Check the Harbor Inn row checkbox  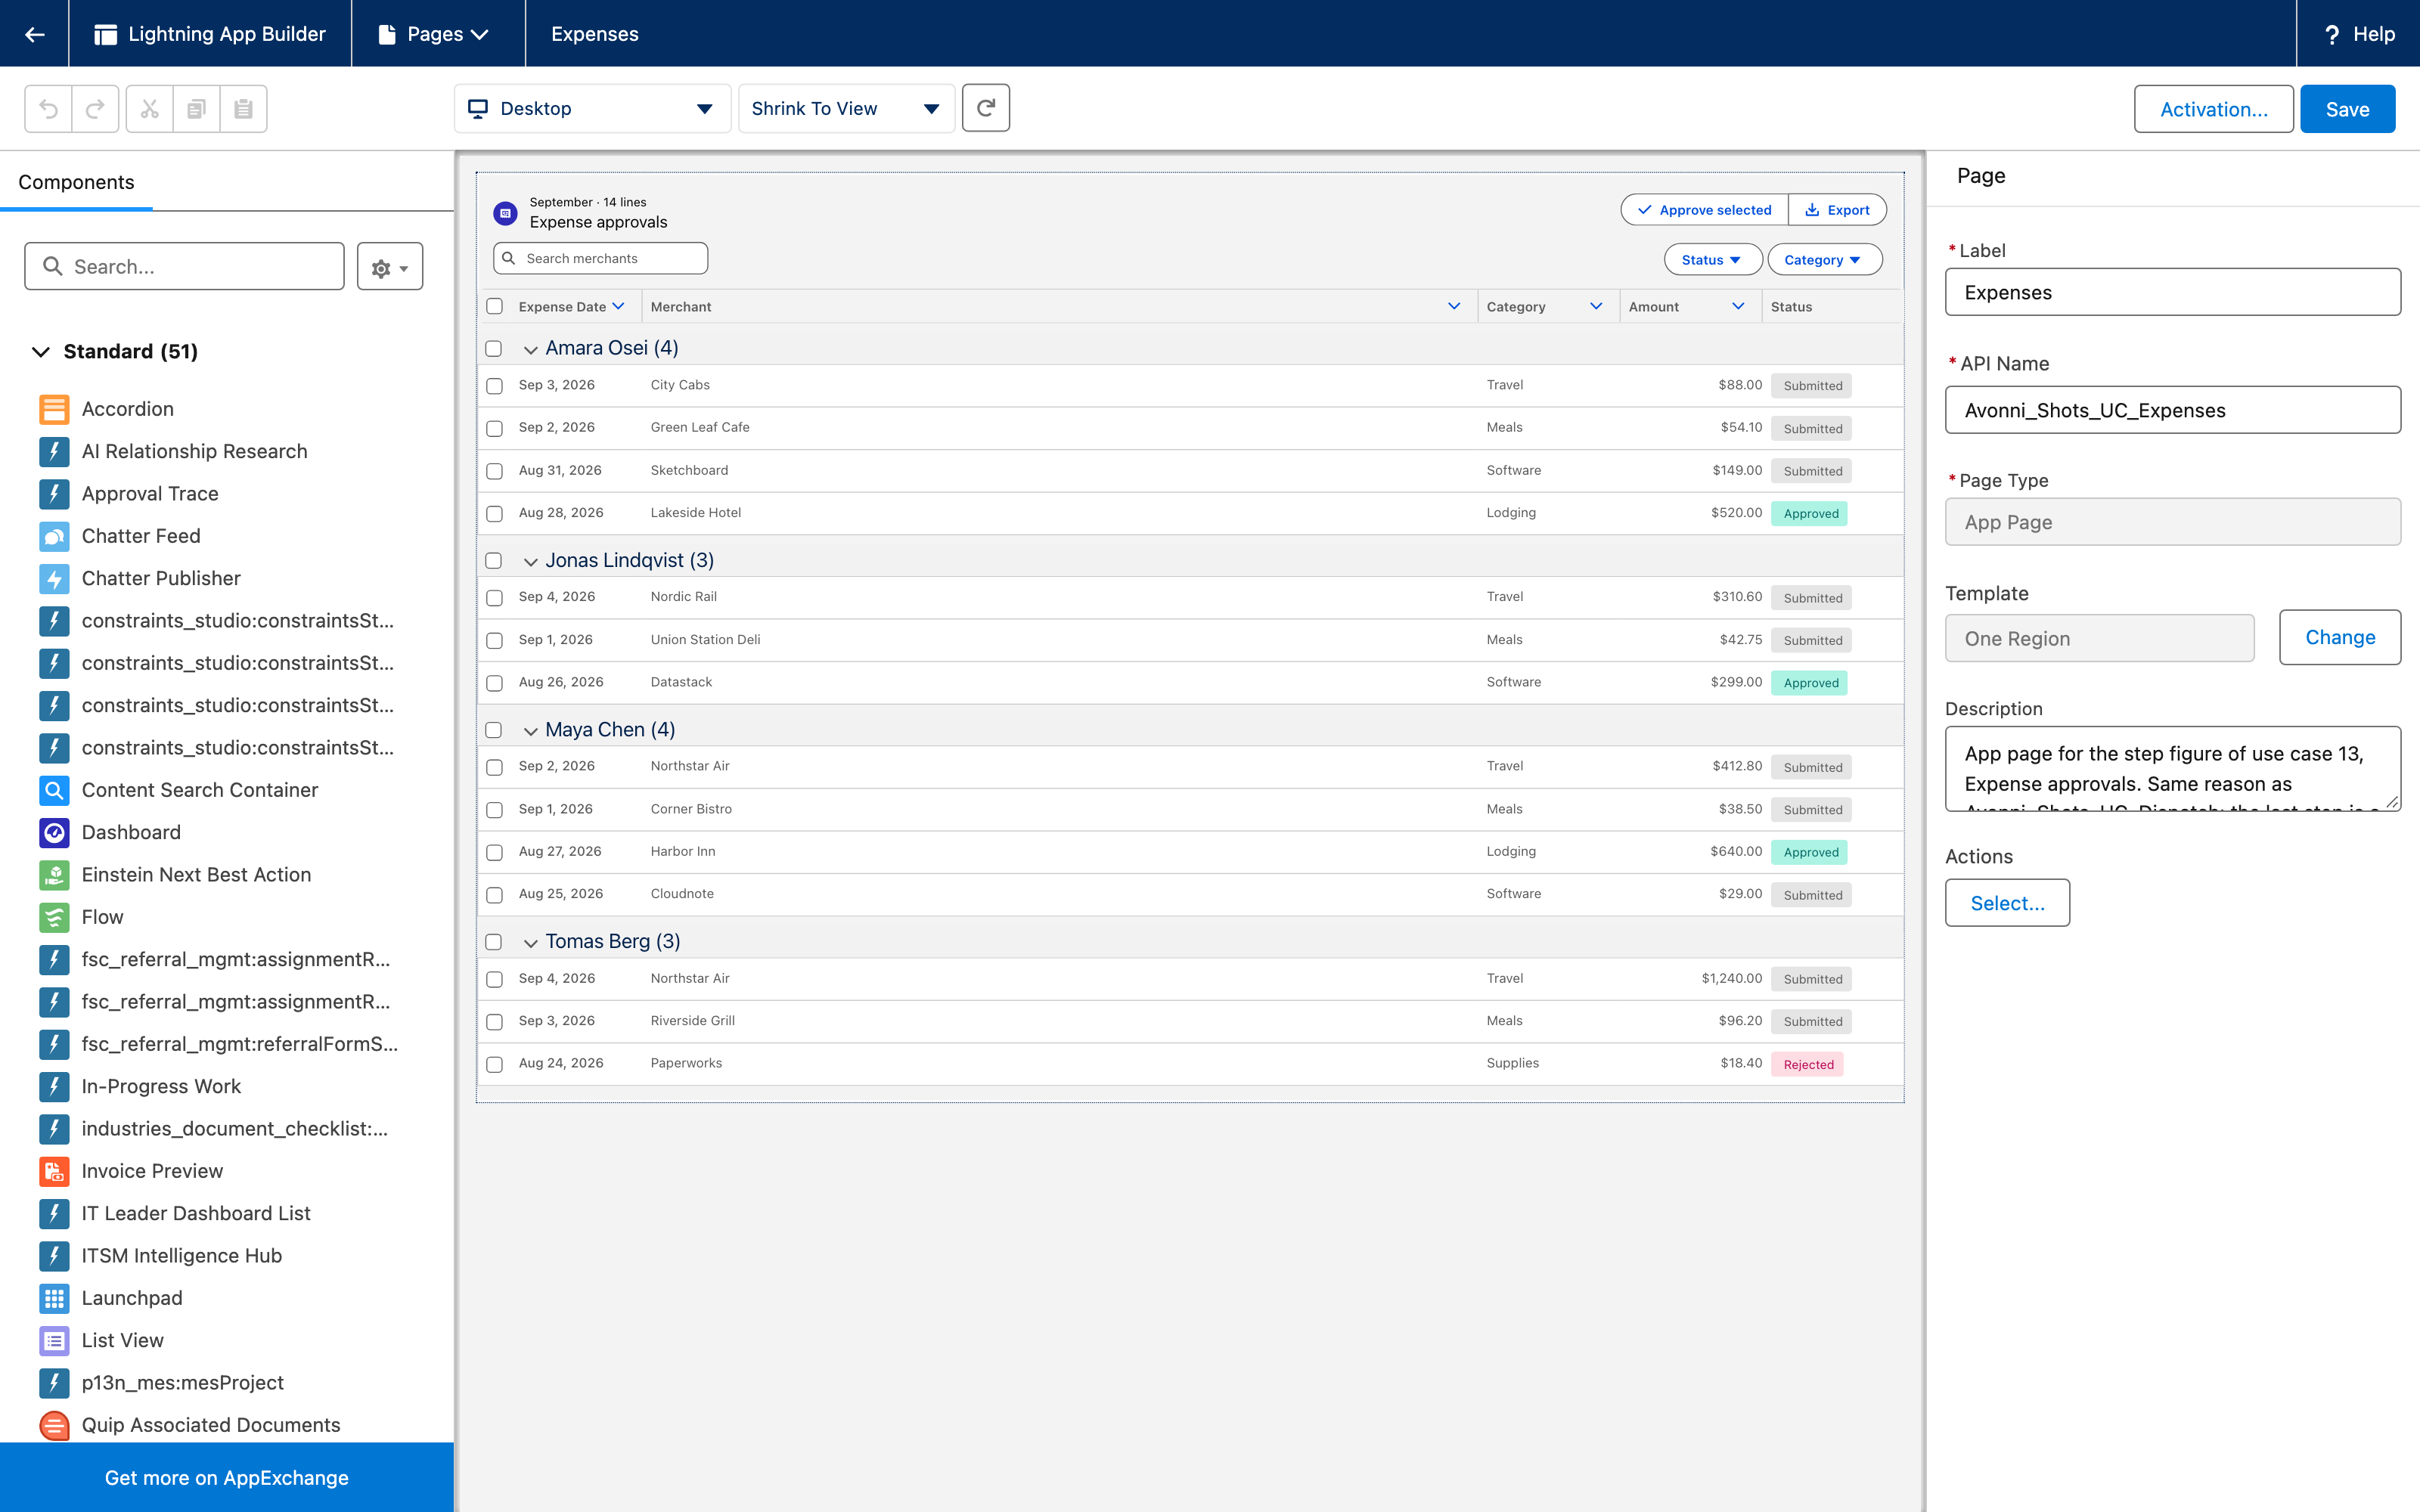click(494, 852)
